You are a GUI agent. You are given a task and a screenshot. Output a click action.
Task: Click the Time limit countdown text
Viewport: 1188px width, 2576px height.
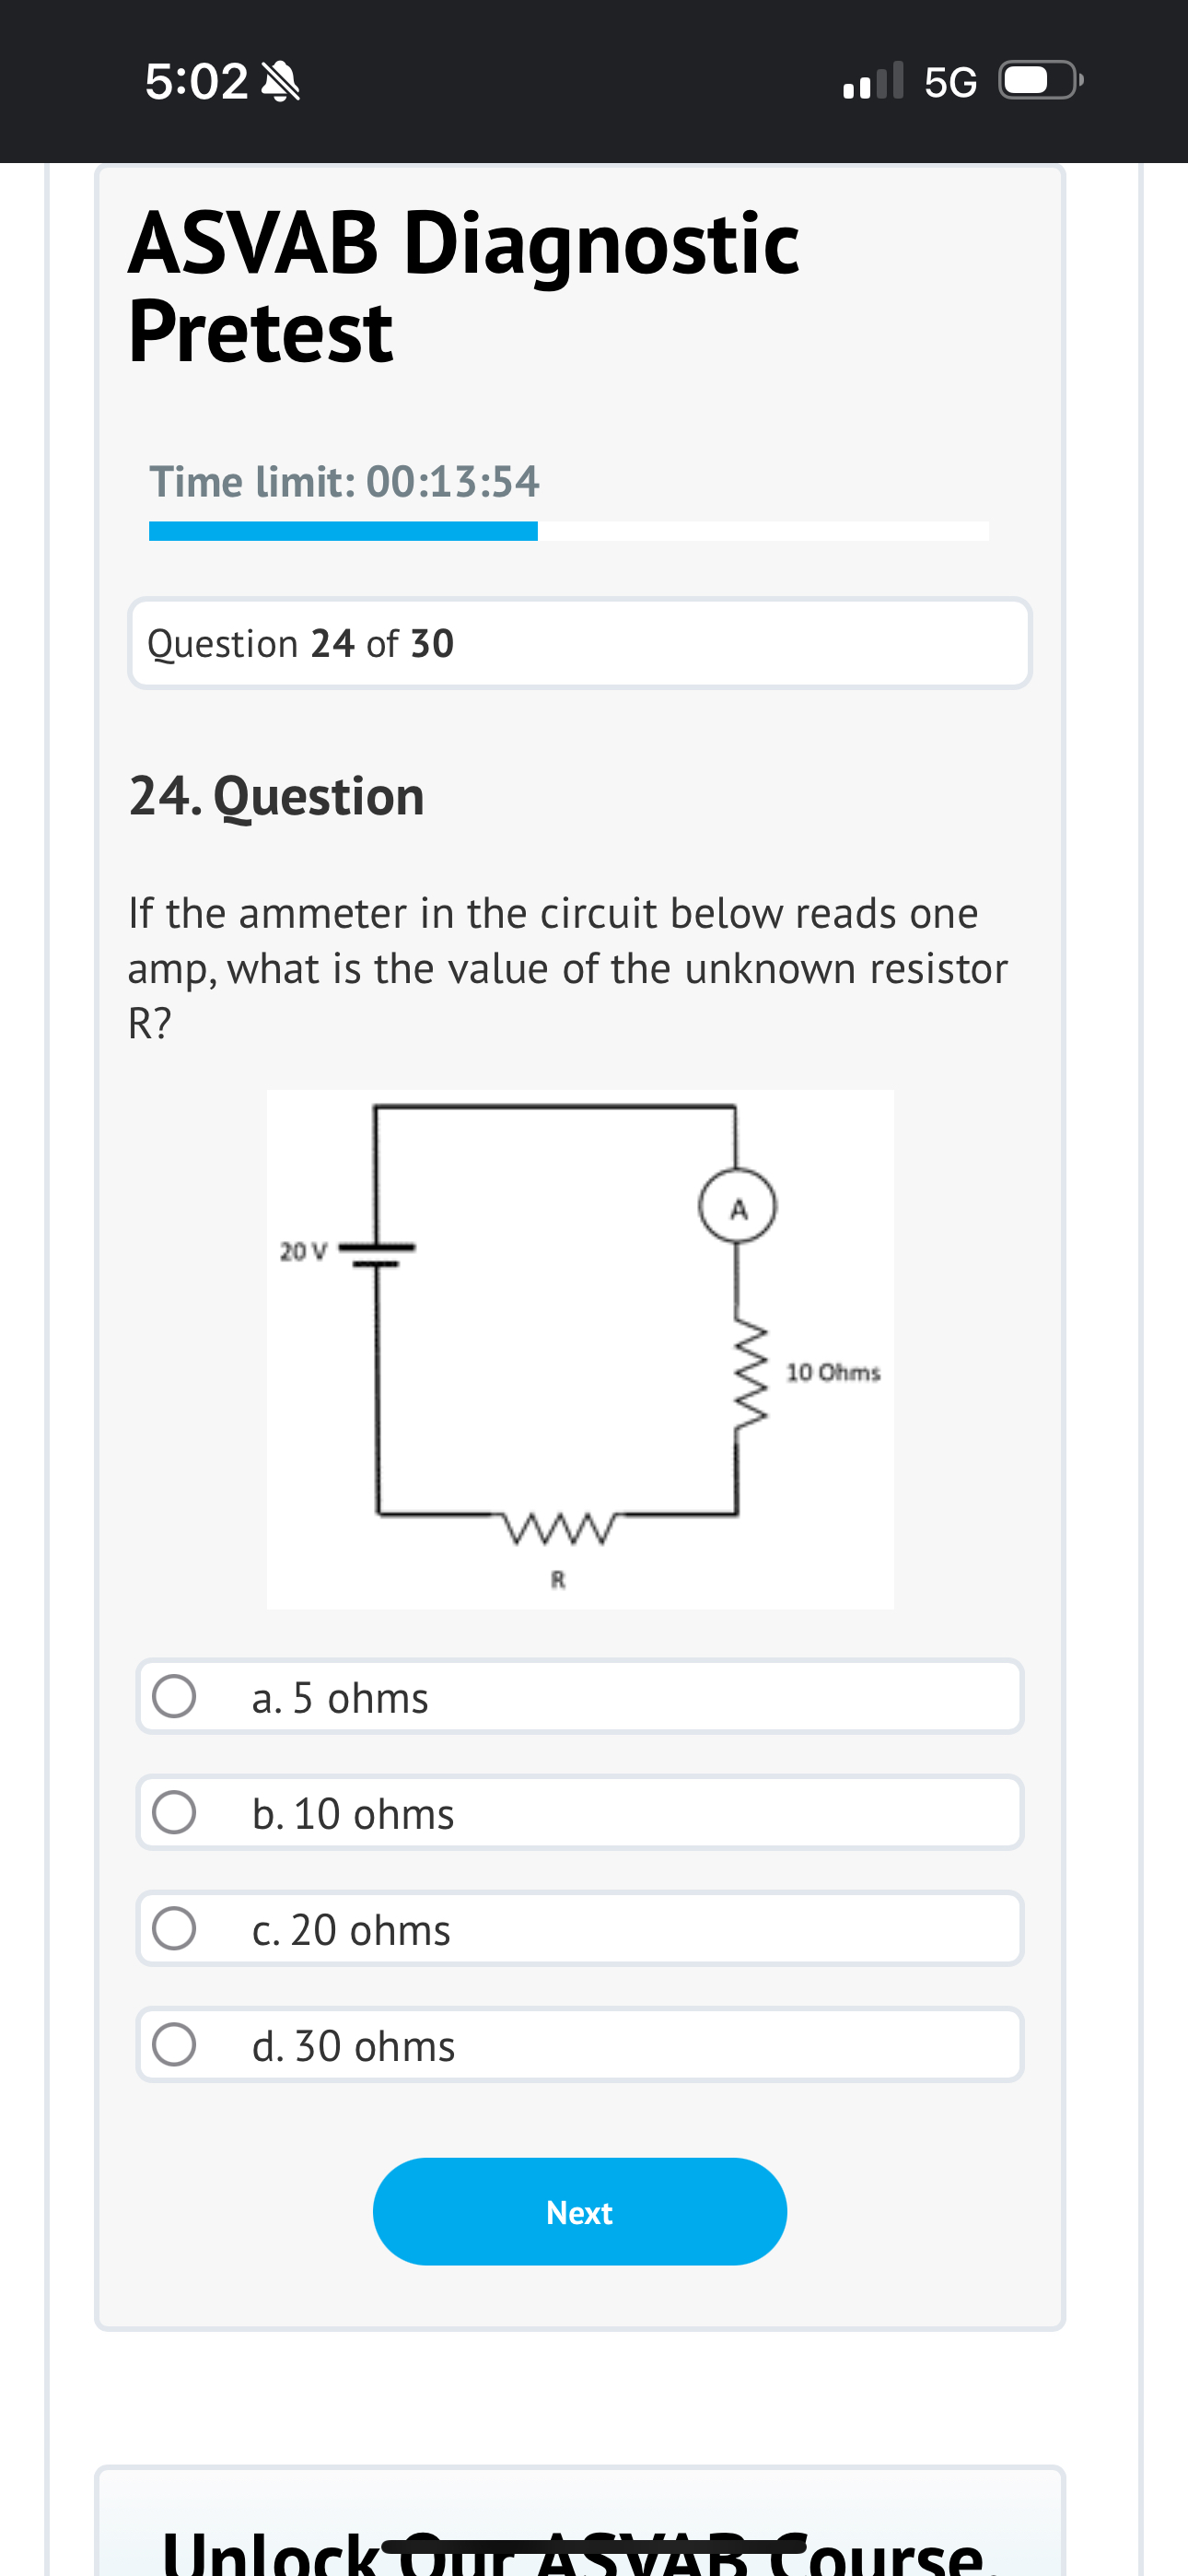(x=345, y=481)
